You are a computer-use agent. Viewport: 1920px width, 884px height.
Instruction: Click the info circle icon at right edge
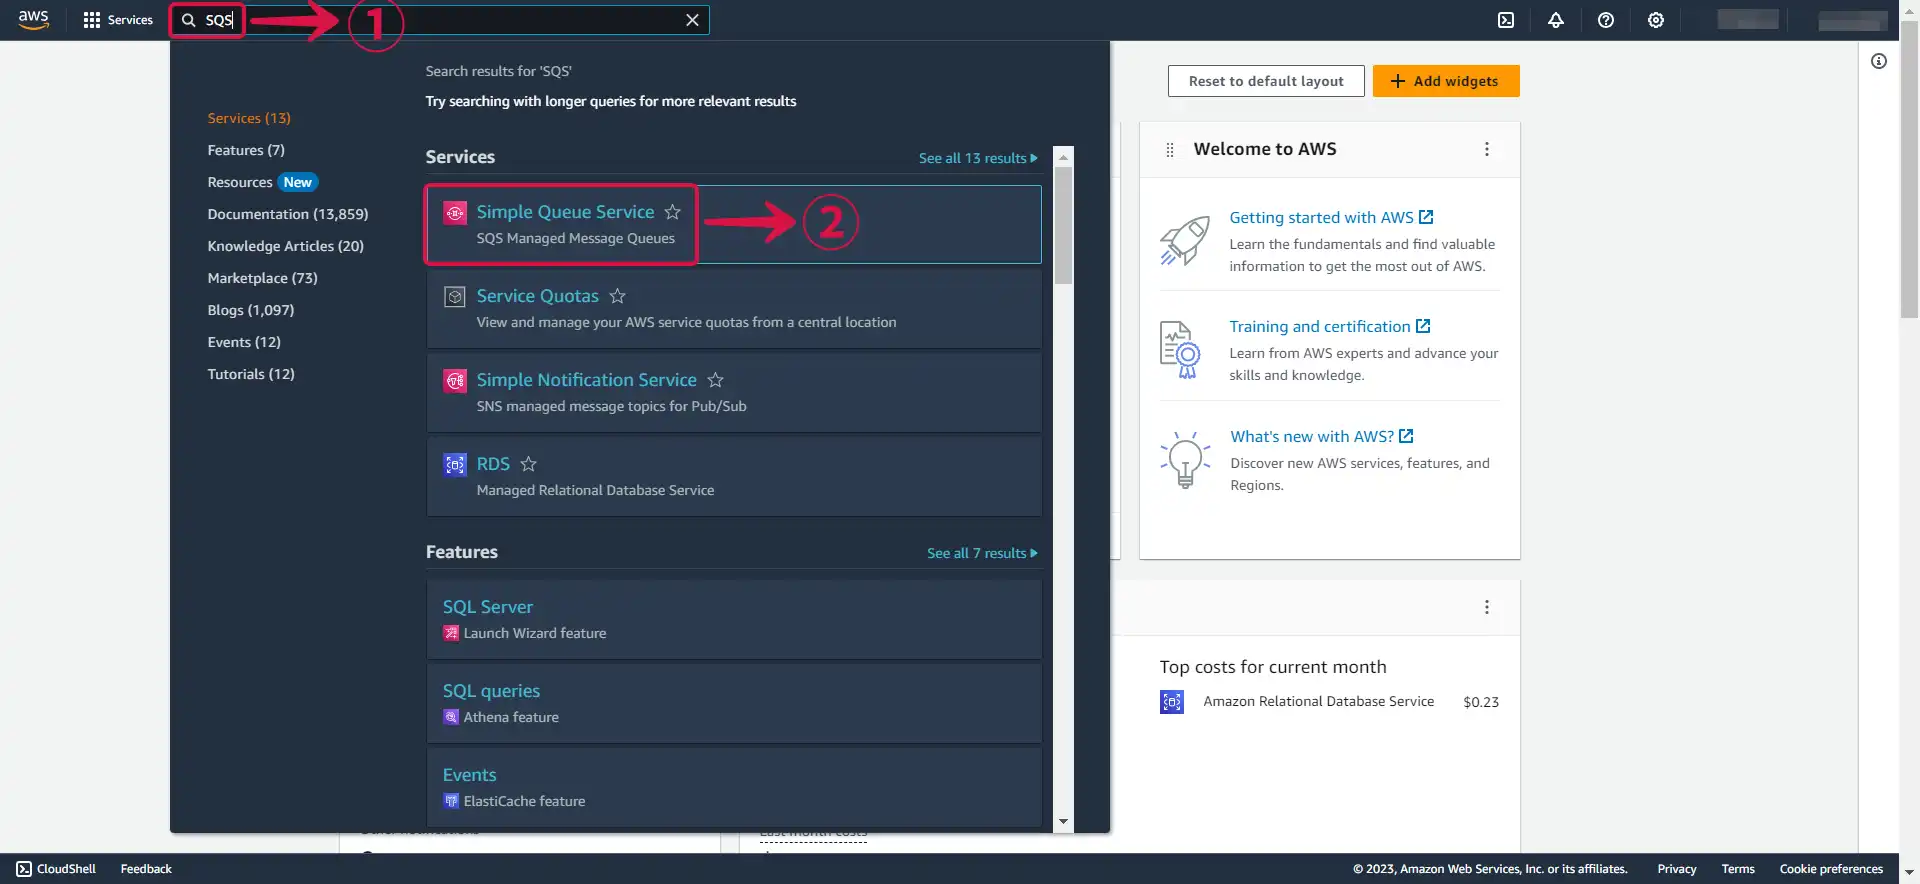point(1879,61)
